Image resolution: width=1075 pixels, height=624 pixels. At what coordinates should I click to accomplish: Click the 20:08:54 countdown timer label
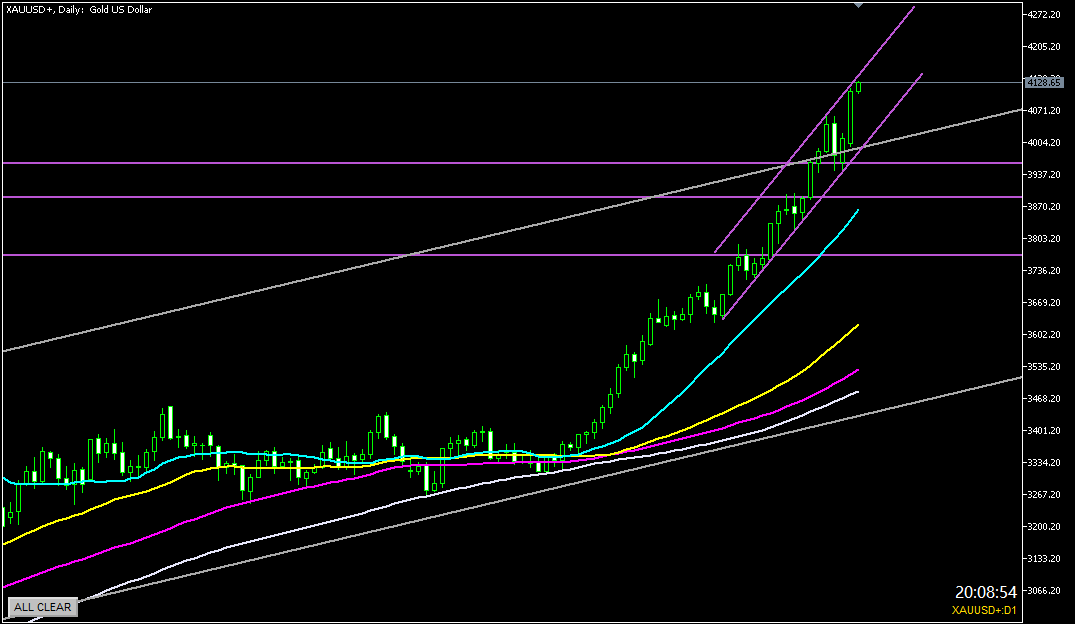tap(985, 592)
